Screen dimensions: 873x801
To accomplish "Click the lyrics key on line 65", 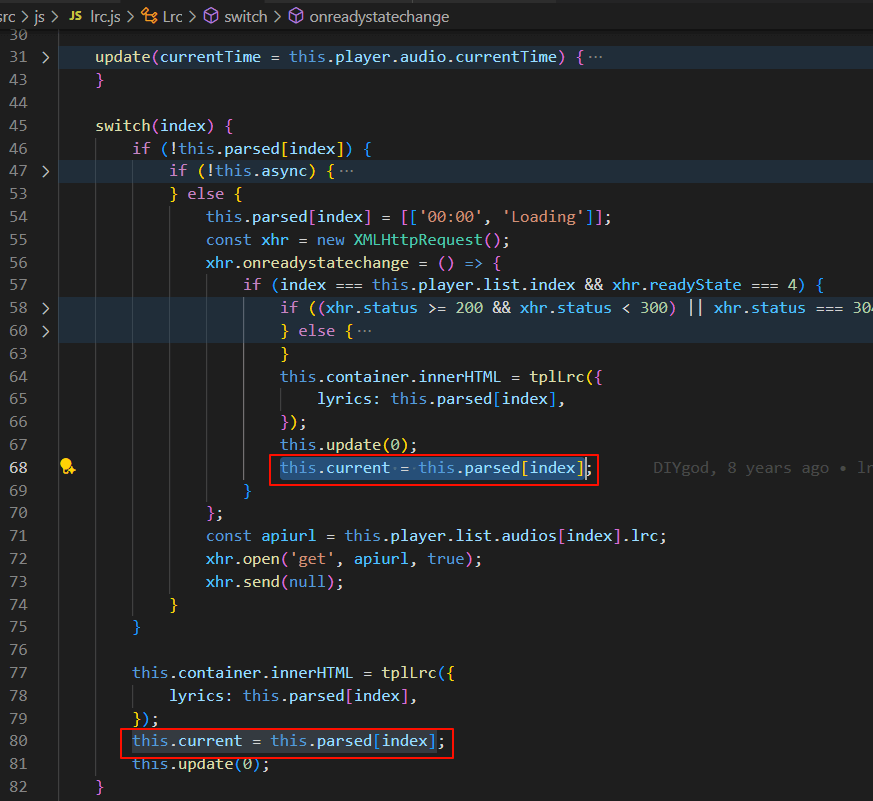I will tap(344, 399).
